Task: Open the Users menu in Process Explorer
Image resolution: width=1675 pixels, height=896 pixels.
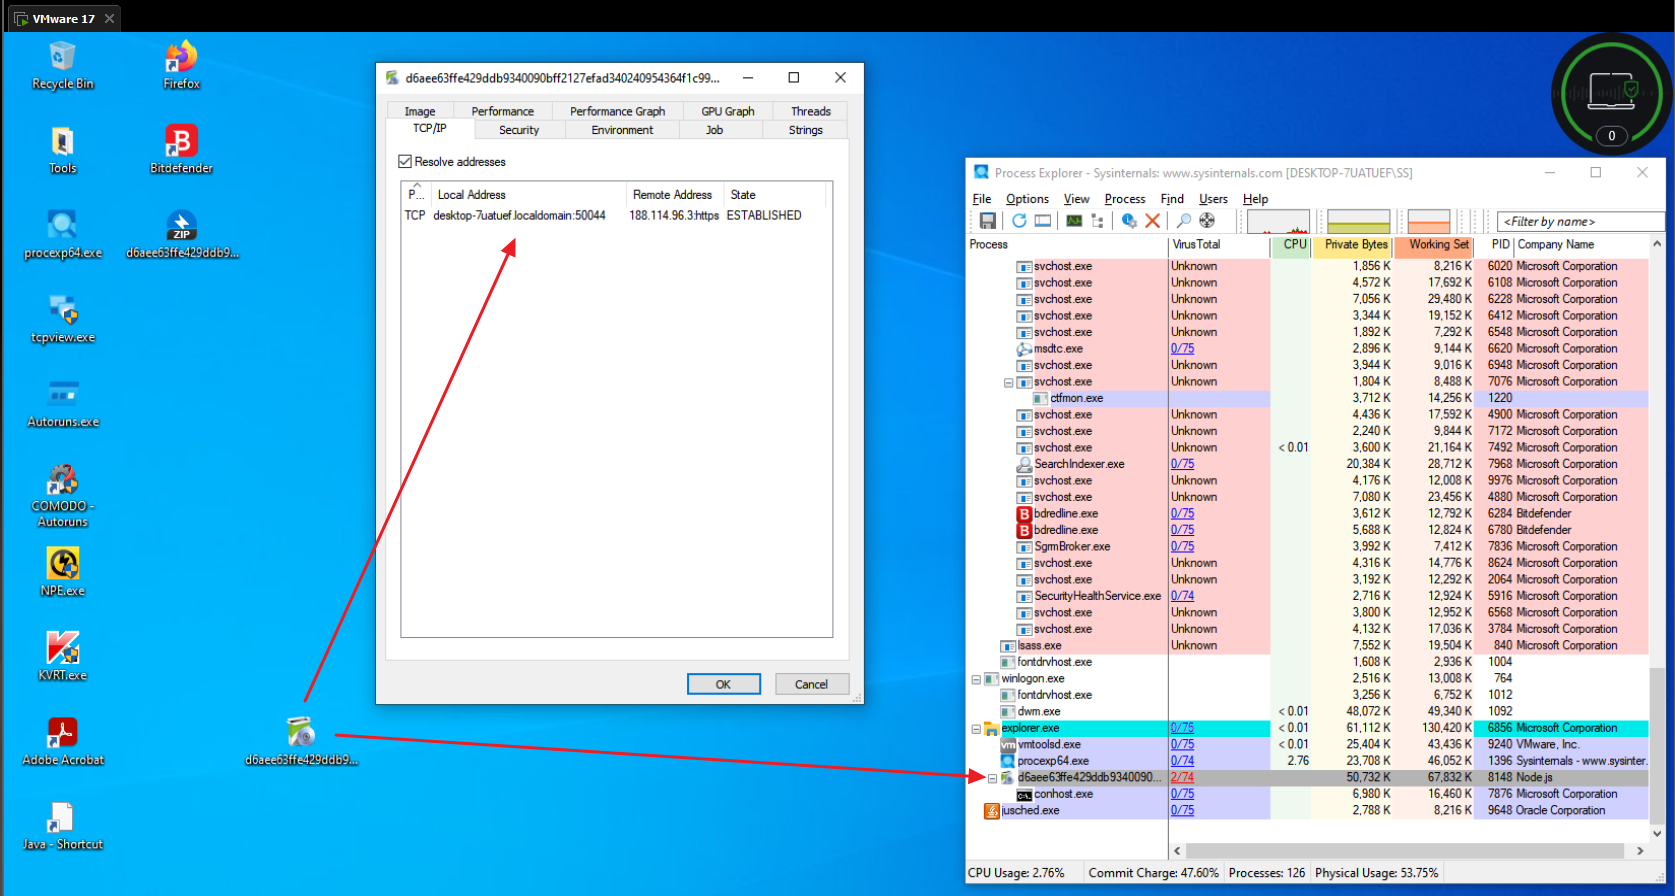Action: (1213, 199)
